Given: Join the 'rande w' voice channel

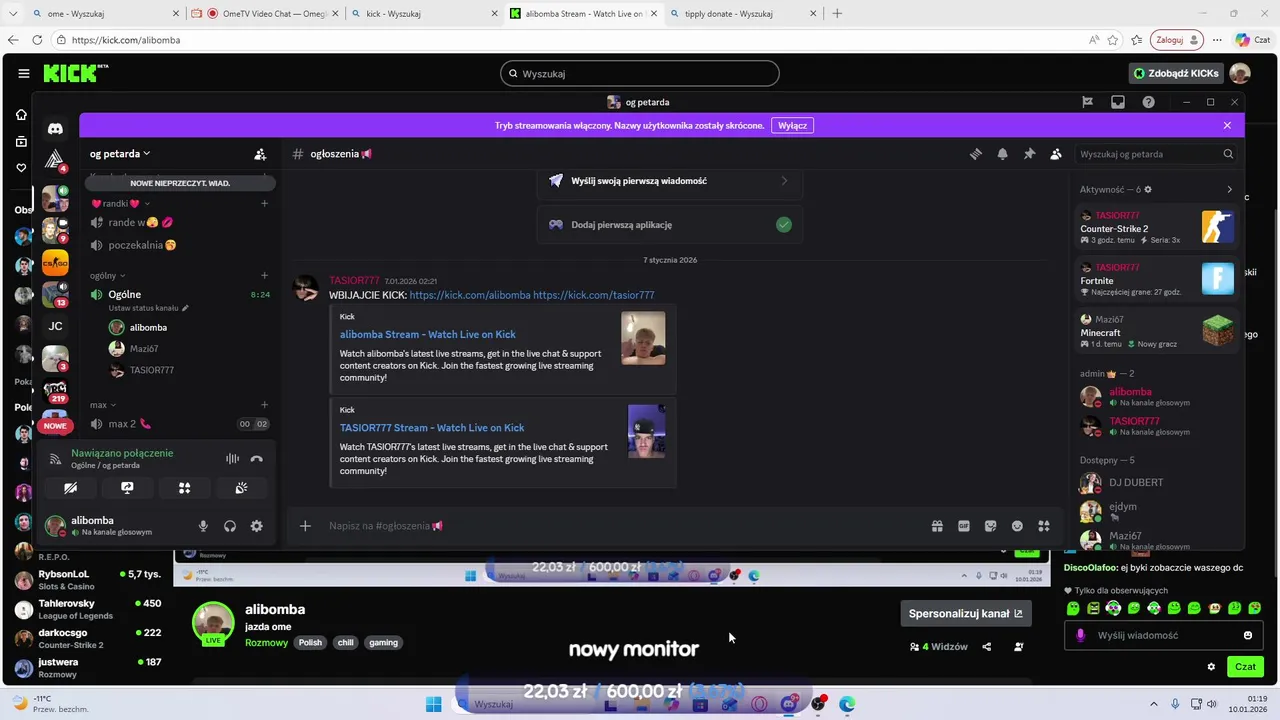Looking at the screenshot, I should pos(178,223).
